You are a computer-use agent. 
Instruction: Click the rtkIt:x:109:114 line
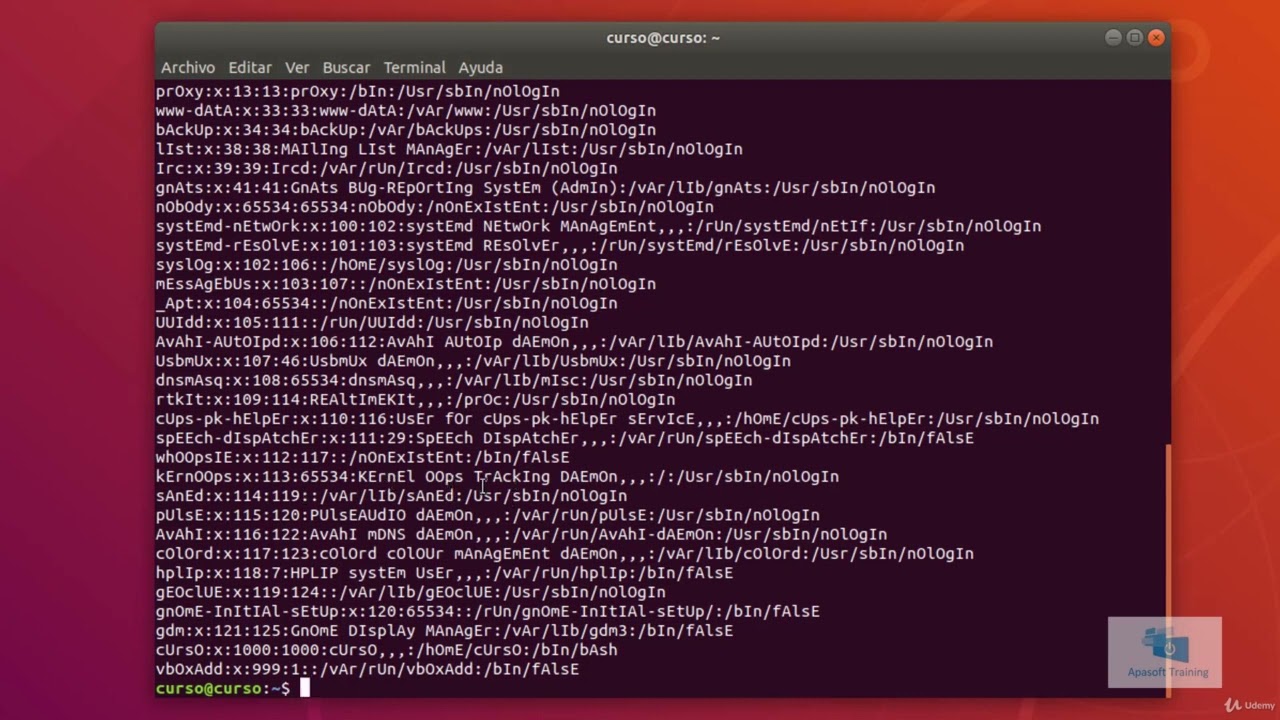pos(416,400)
